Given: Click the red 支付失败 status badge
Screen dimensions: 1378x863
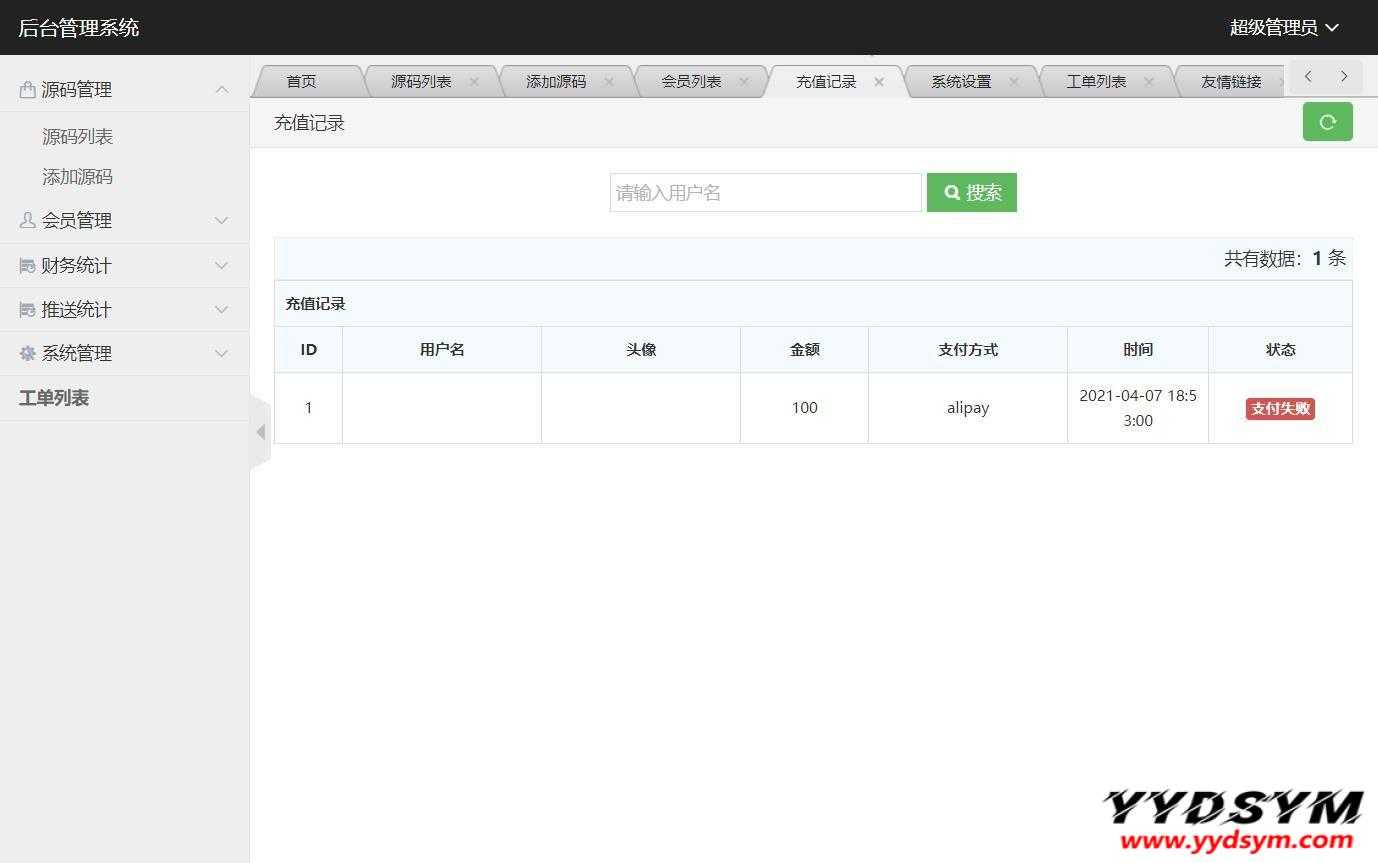Looking at the screenshot, I should click(1280, 408).
